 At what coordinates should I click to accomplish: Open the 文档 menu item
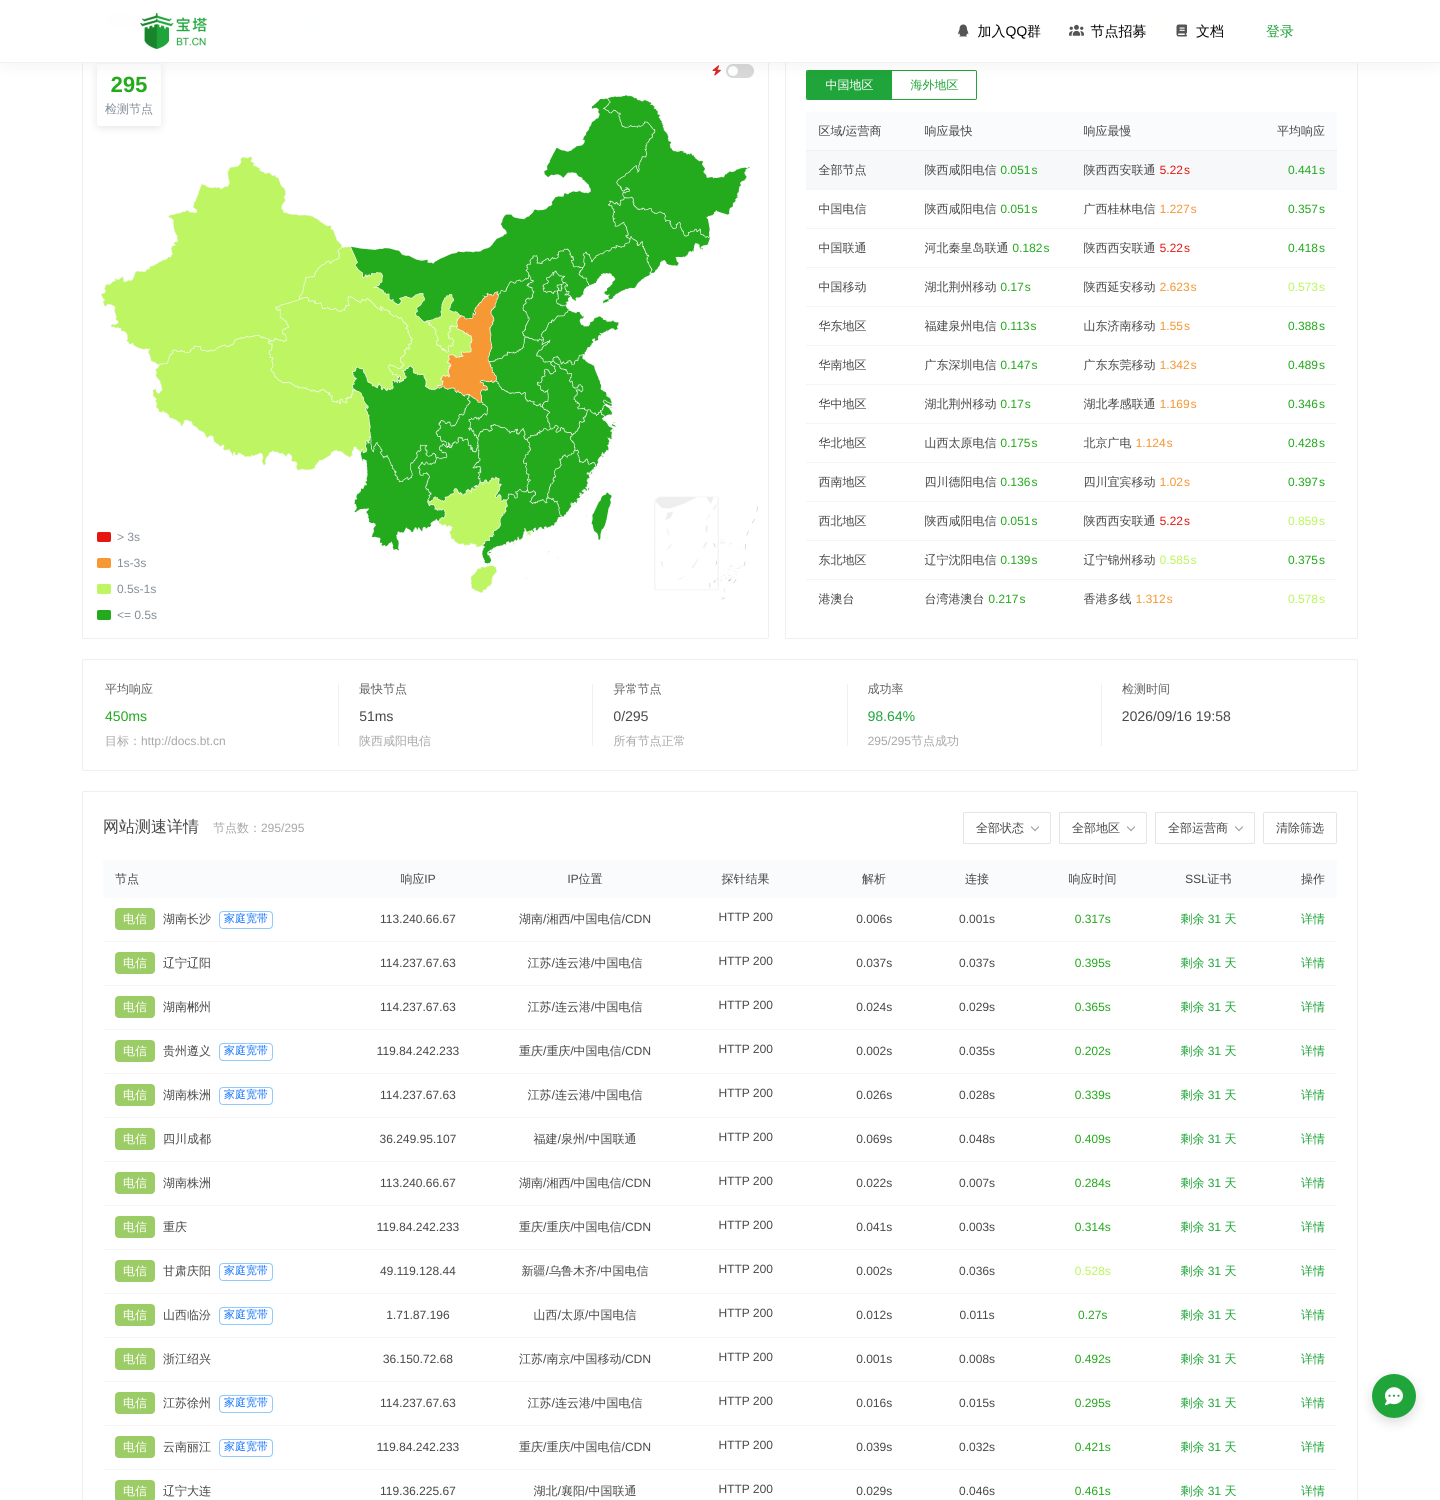[1199, 31]
